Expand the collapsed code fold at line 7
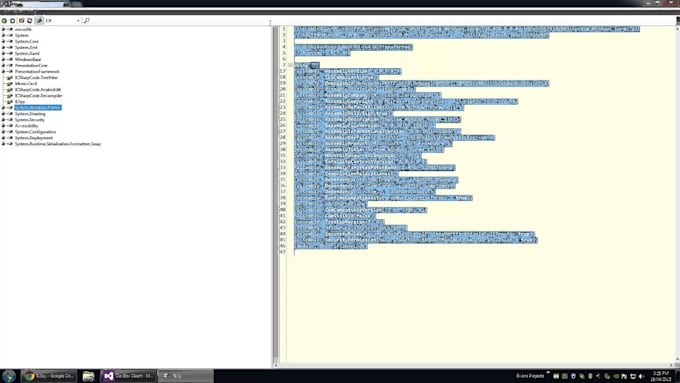Screen dimensions: 680x383 tap(291, 65)
